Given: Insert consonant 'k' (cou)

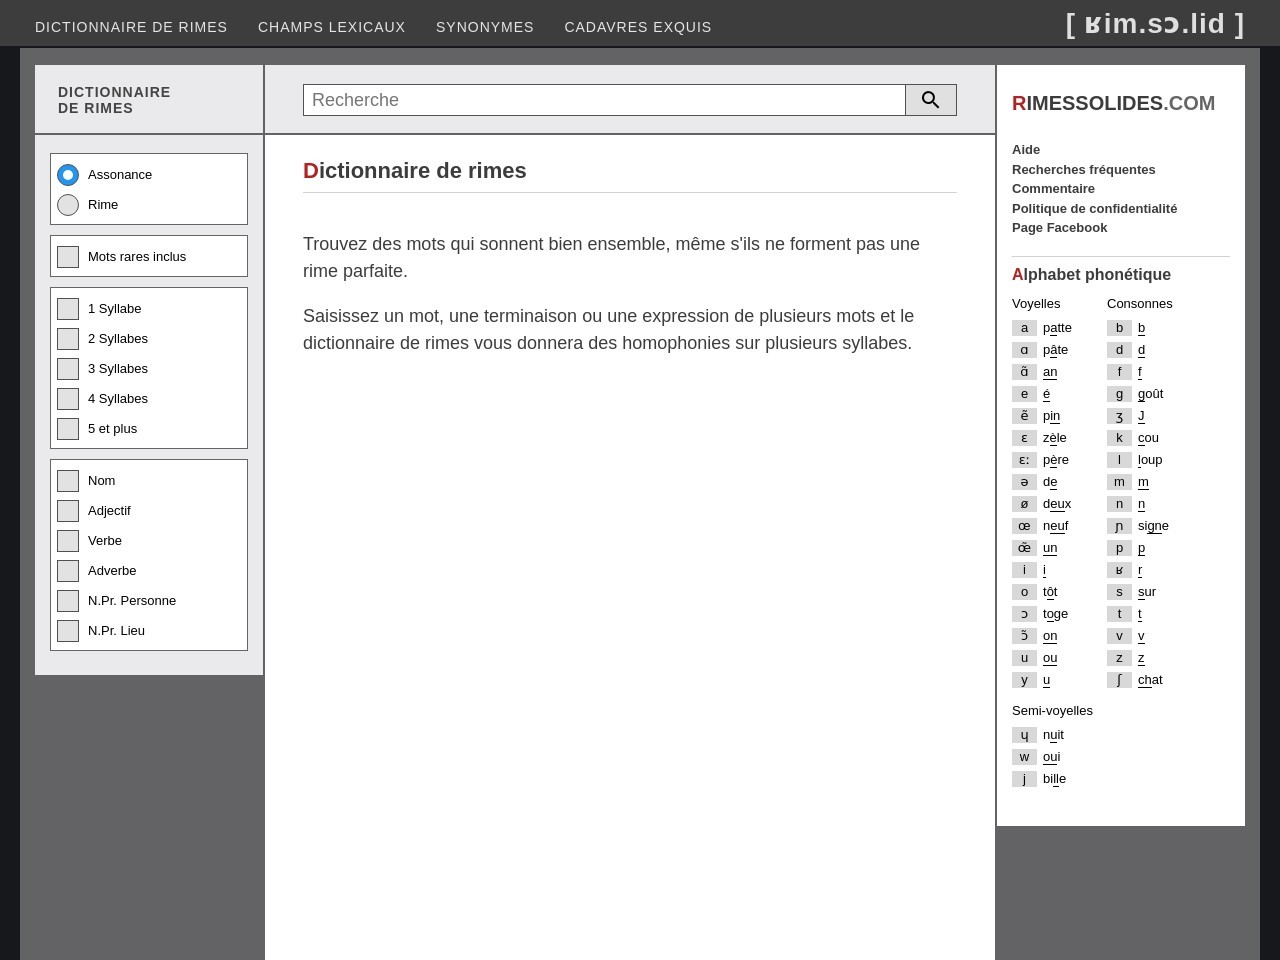Looking at the screenshot, I should point(1119,438).
